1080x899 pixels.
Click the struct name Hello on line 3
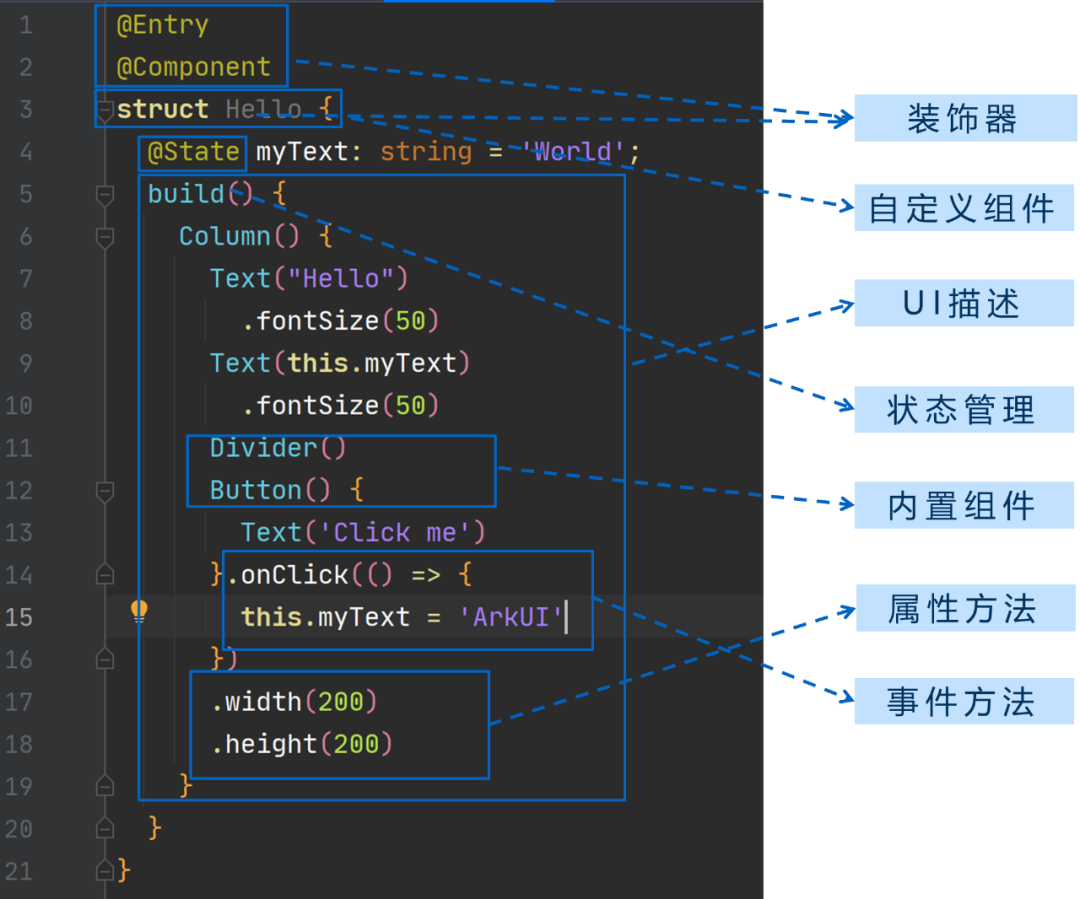[x=264, y=110]
